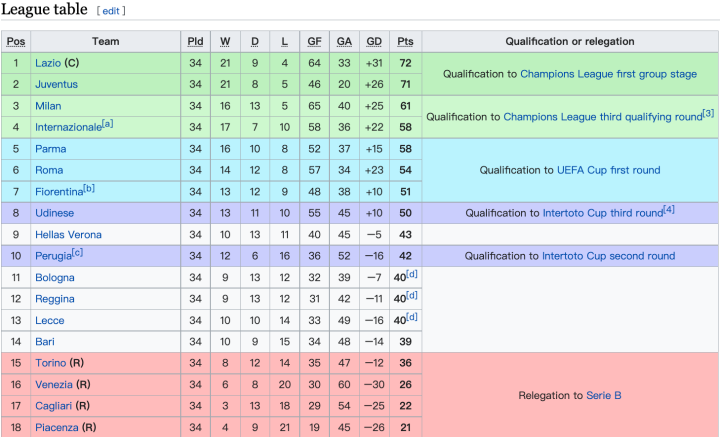Open Champions League third qualifying round link
This screenshot has height=437, width=720.
pyautogui.click(x=602, y=117)
